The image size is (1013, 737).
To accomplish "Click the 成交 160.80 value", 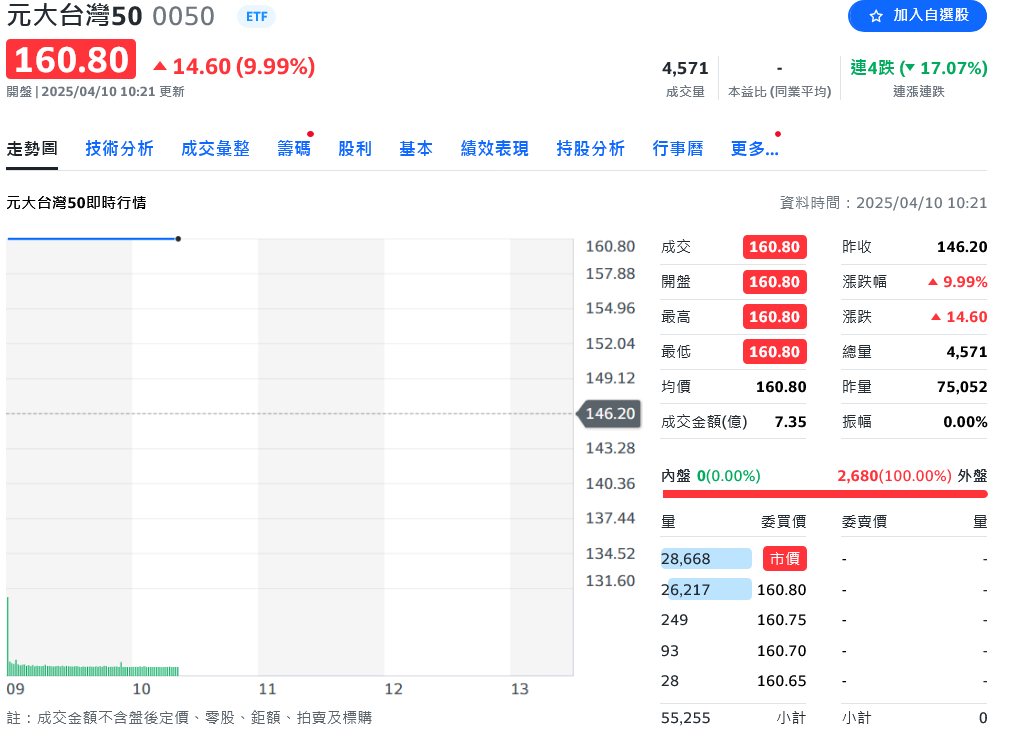I will click(x=775, y=247).
